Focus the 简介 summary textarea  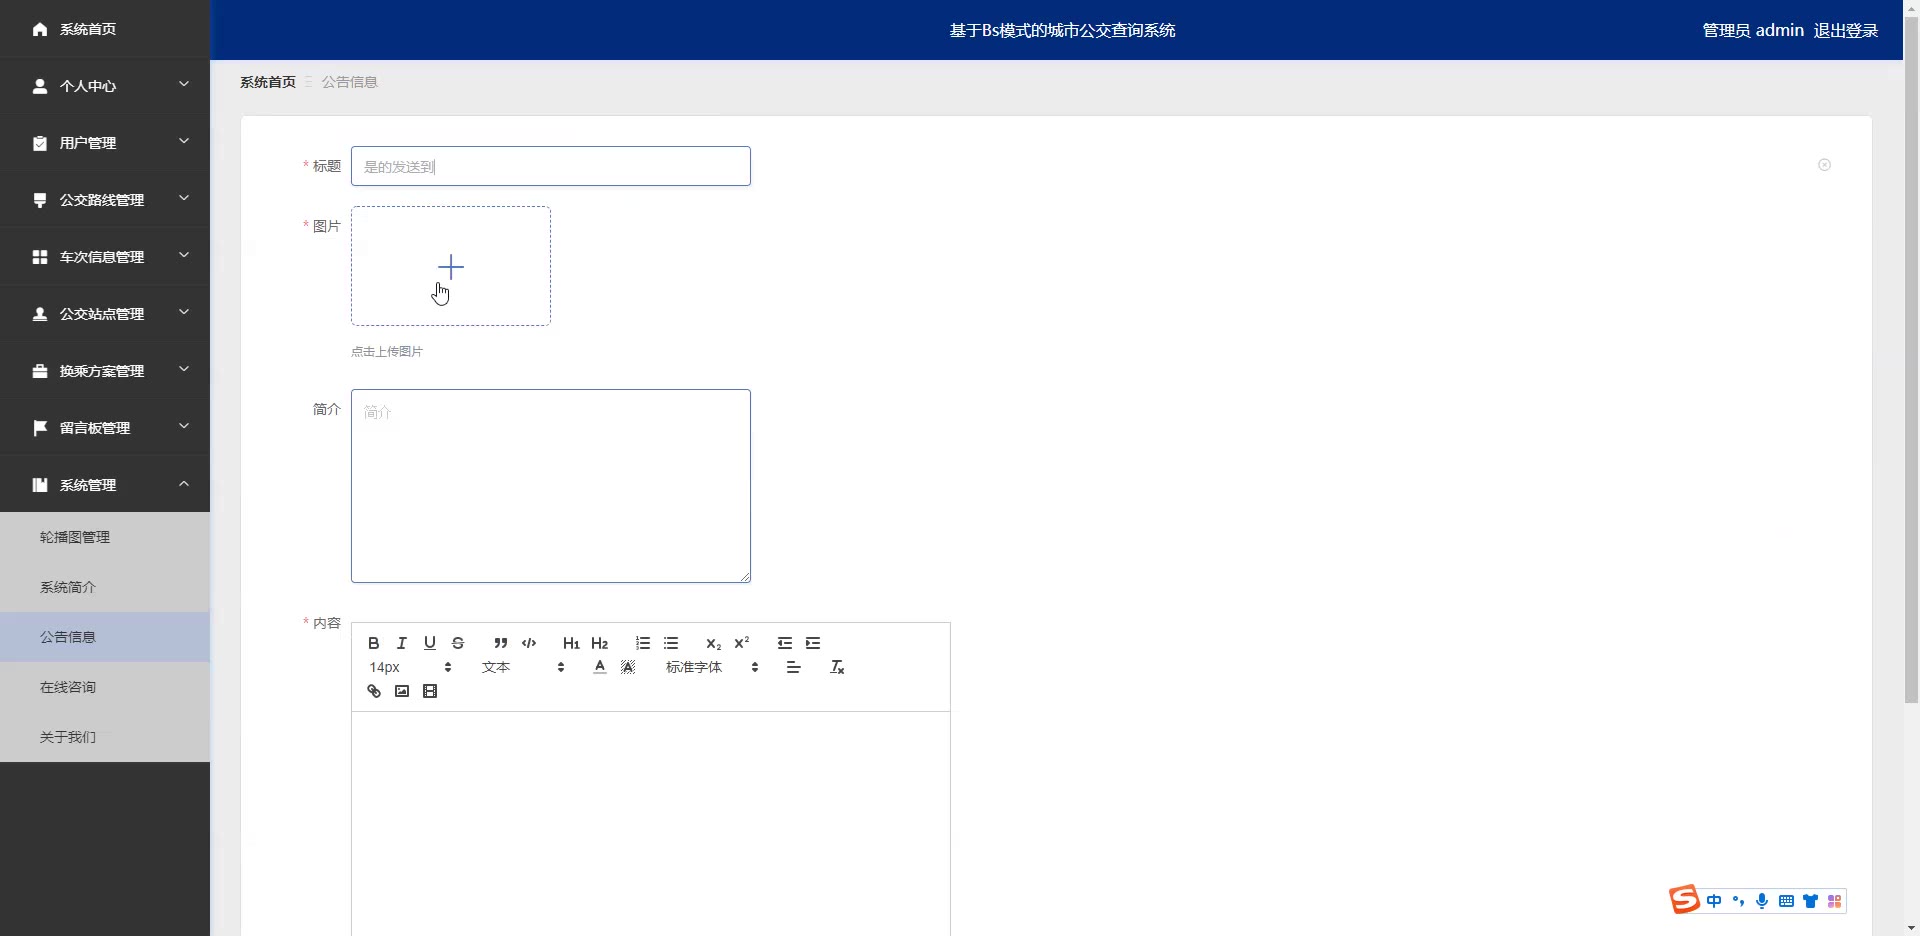point(551,486)
